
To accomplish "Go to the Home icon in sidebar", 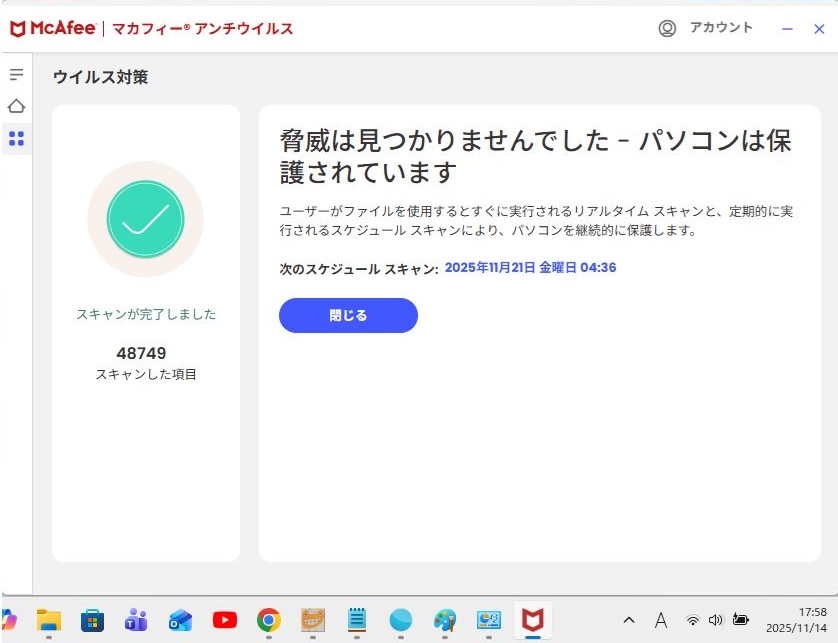I will click(16, 106).
